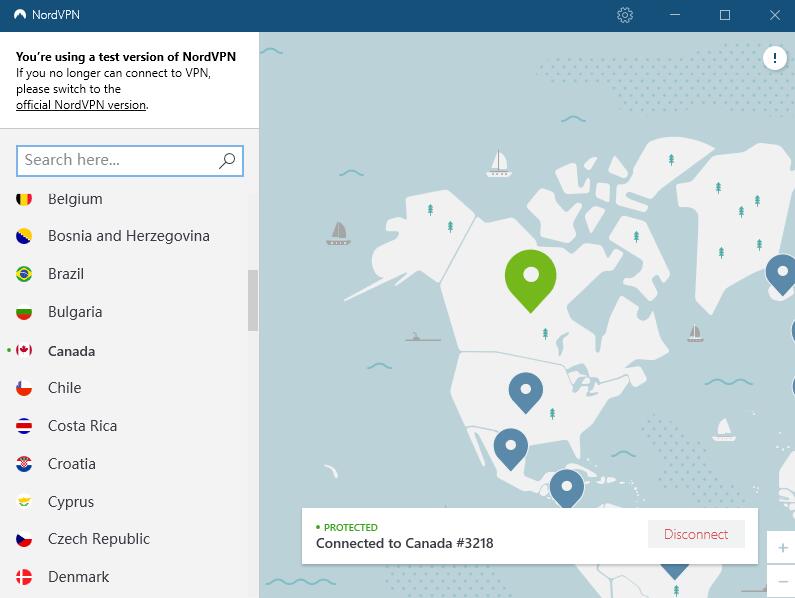Select the Mexico map pin
The width and height of the screenshot is (795, 598).
pyautogui.click(x=511, y=449)
